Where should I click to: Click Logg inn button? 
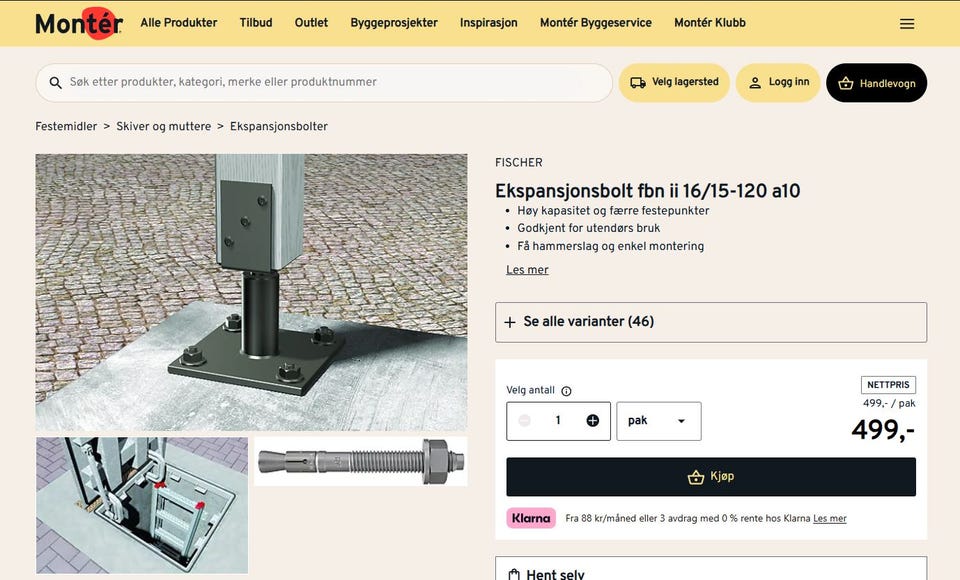(x=778, y=83)
